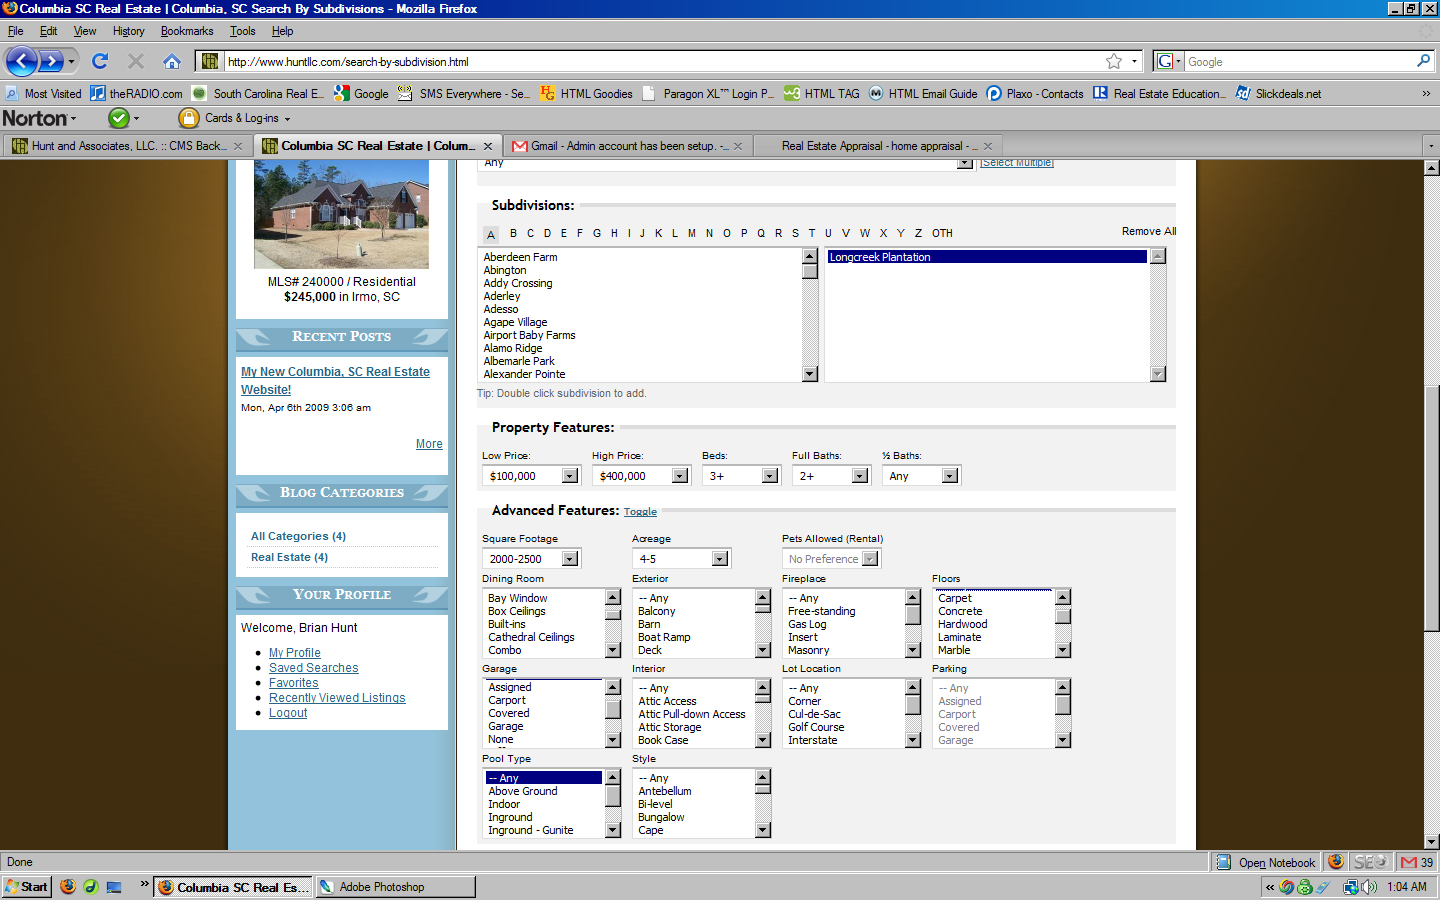Click the volume speaker tray icon
Screen dimensions: 1440x900
(x=1369, y=887)
